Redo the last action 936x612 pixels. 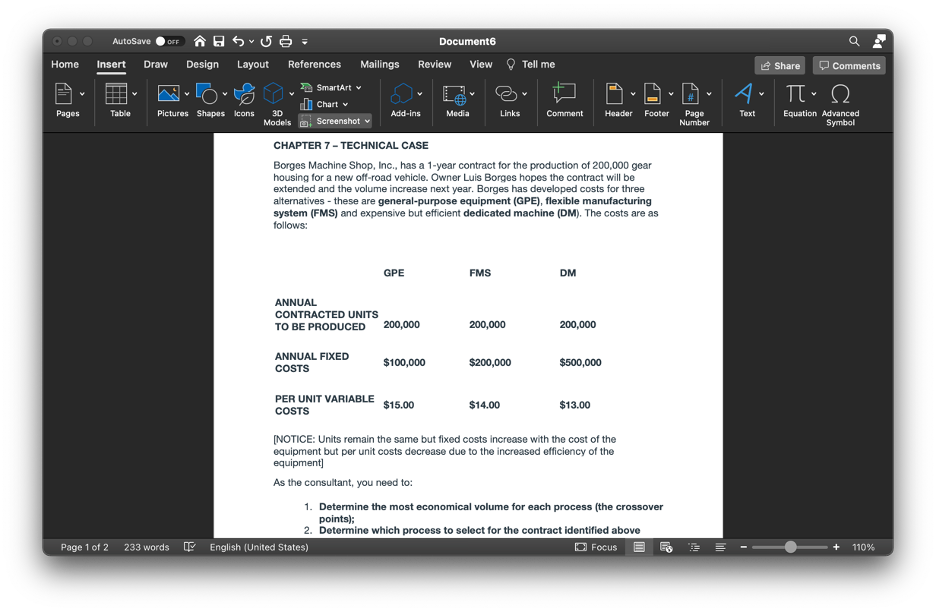pos(266,41)
